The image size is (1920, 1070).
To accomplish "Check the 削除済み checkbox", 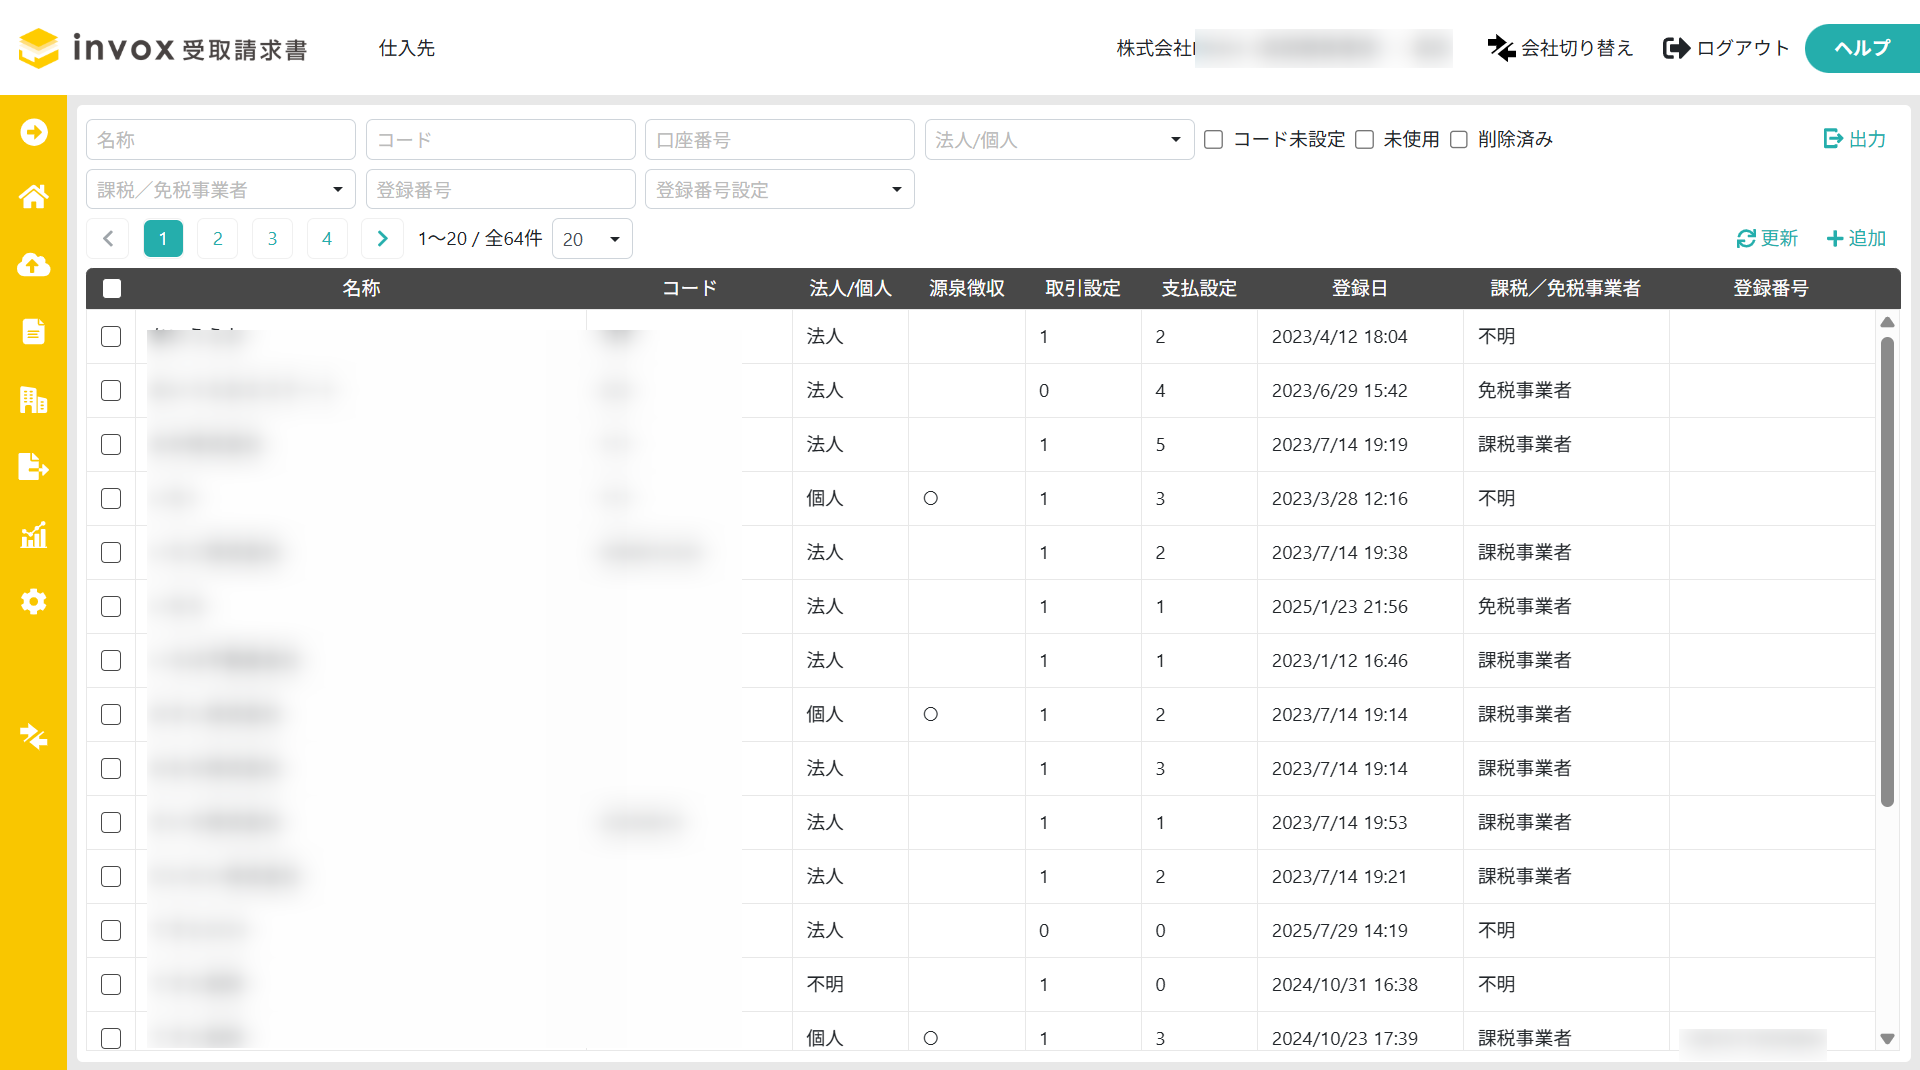I will [x=1459, y=140].
